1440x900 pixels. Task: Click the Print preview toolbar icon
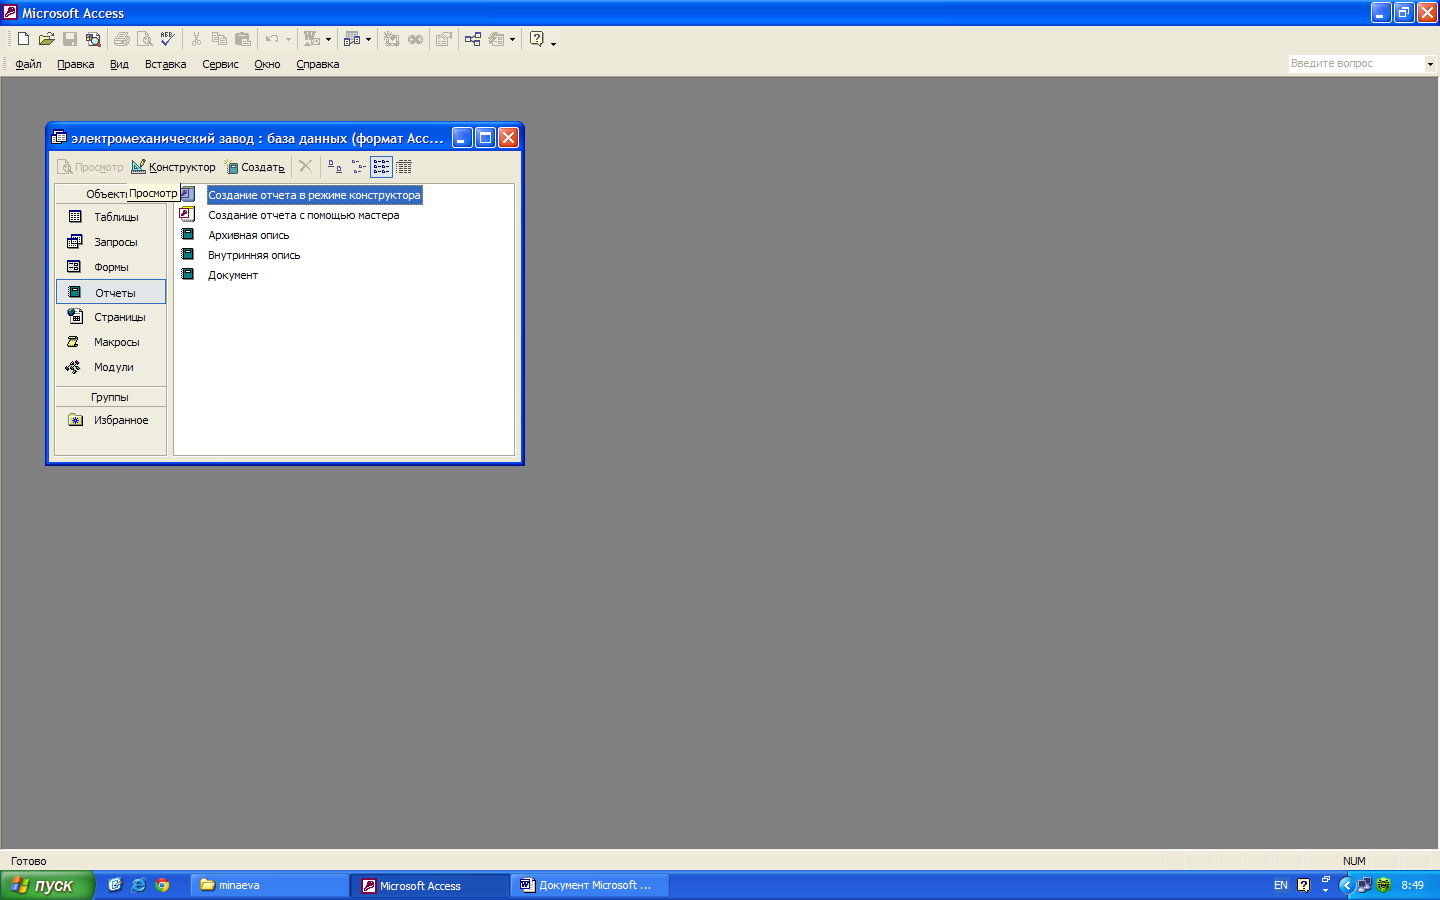pos(145,39)
